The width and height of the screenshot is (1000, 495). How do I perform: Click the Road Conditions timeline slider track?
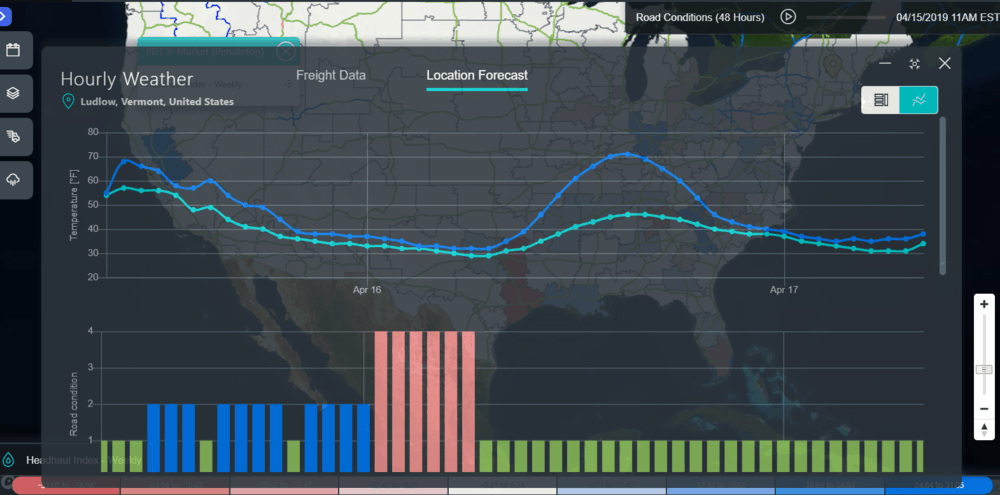(846, 18)
